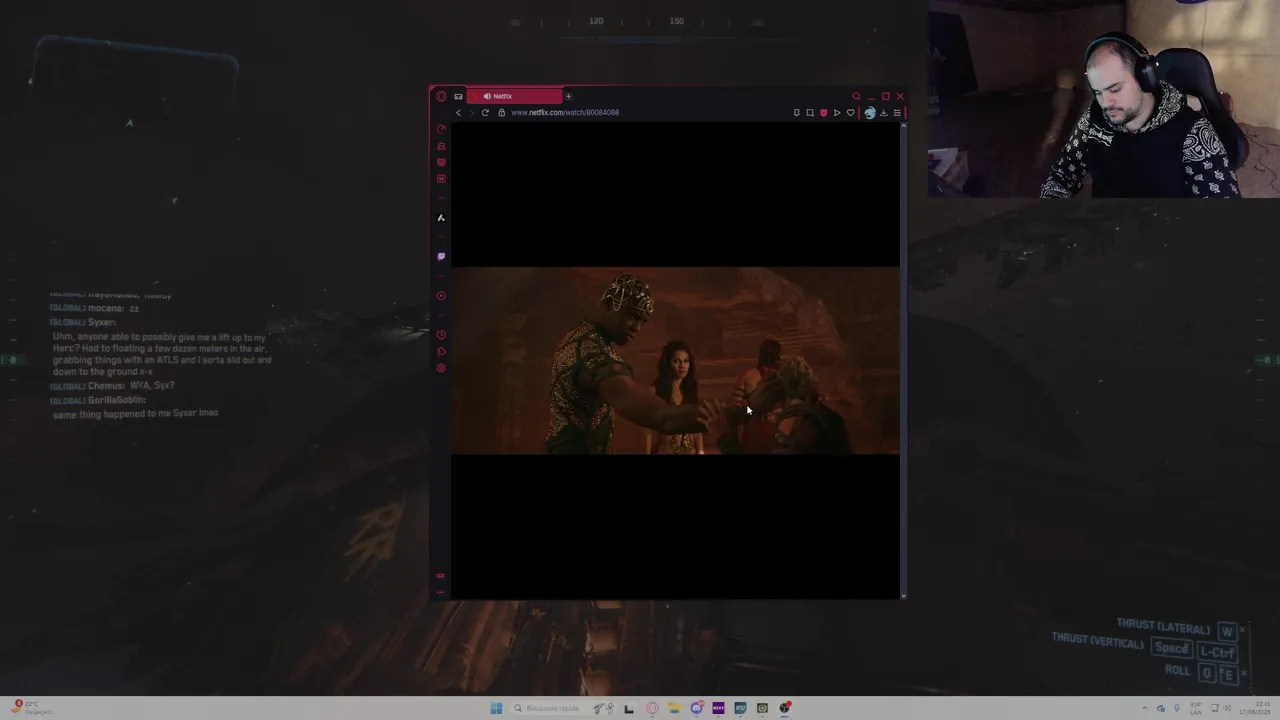Open the Discord taskbar icon
1280x720 pixels.
[696, 708]
